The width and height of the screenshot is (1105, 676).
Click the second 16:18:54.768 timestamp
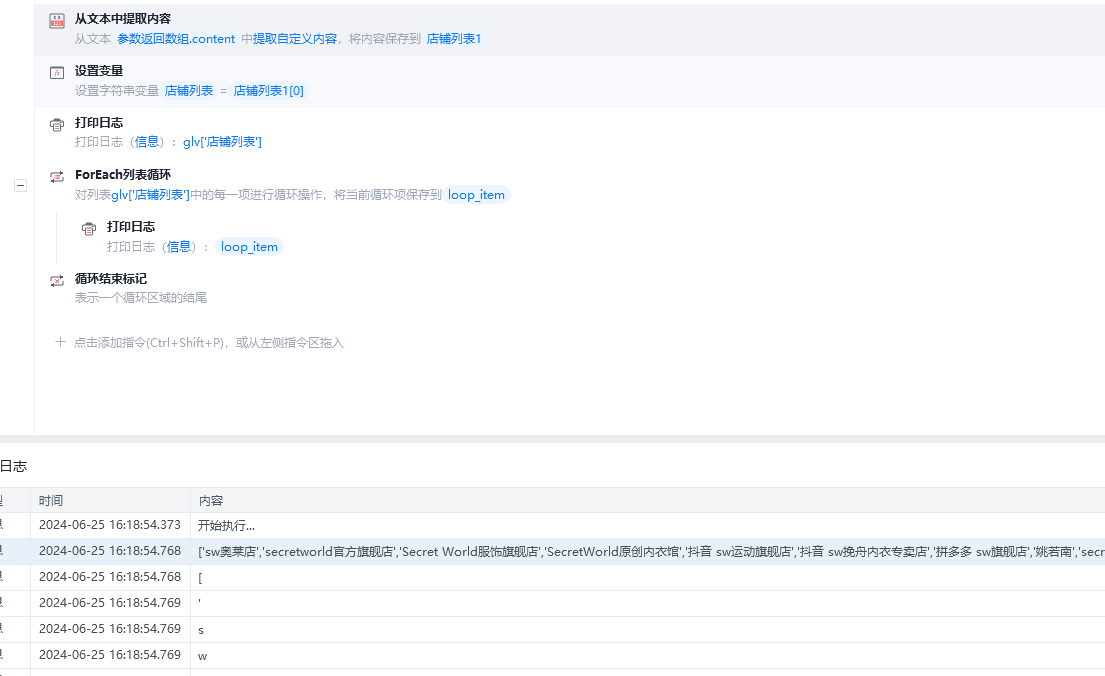[110, 577]
